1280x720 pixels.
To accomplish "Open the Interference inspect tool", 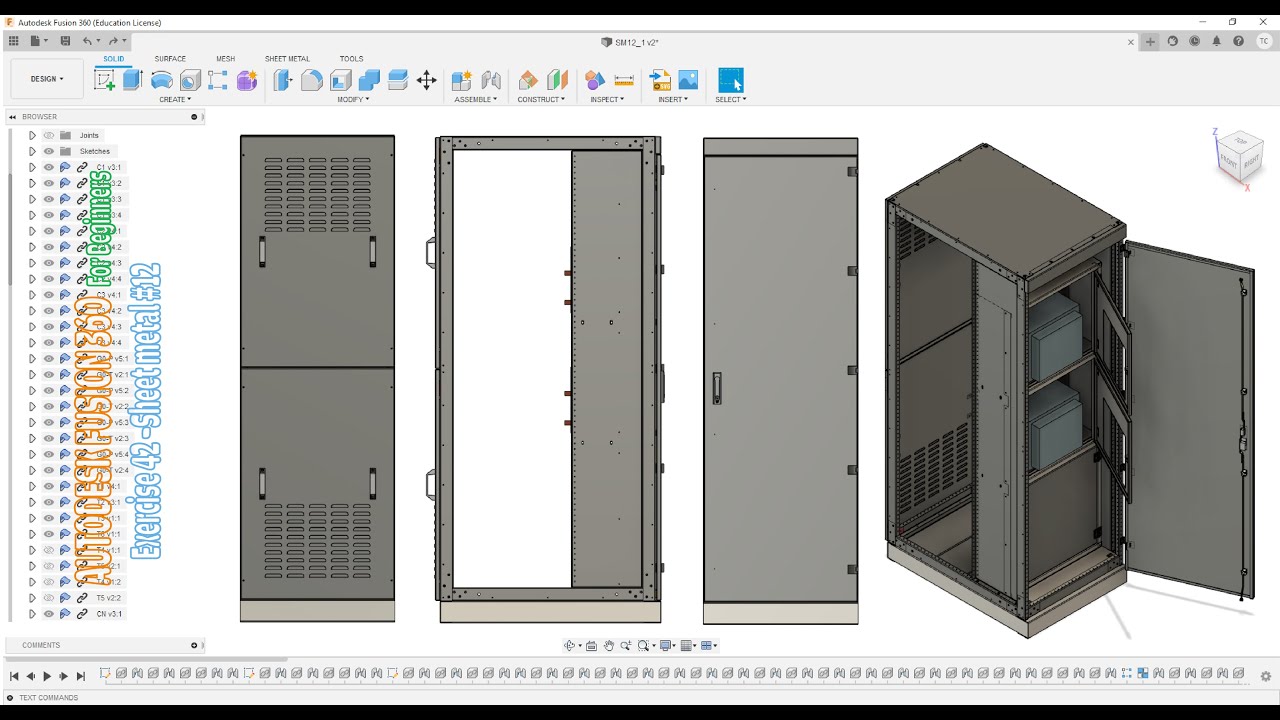I will point(595,80).
